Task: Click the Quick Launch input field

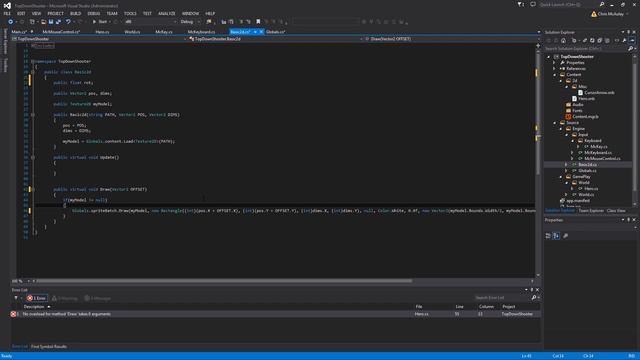Action: coord(568,4)
